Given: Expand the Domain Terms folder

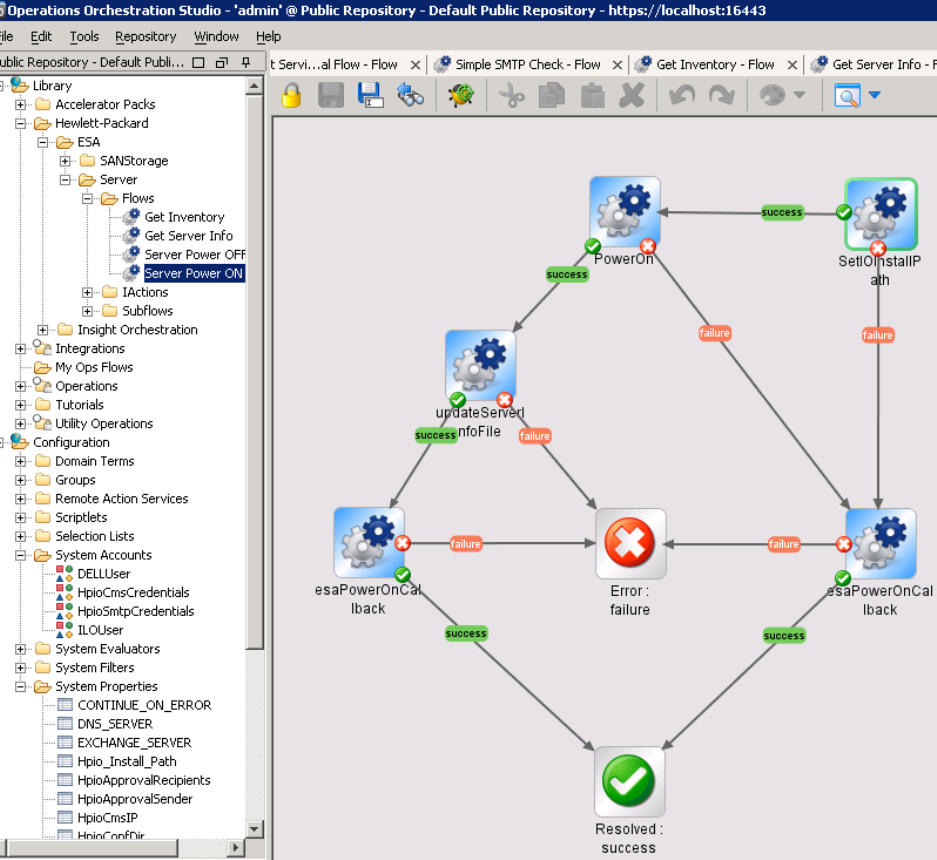Looking at the screenshot, I should point(20,461).
